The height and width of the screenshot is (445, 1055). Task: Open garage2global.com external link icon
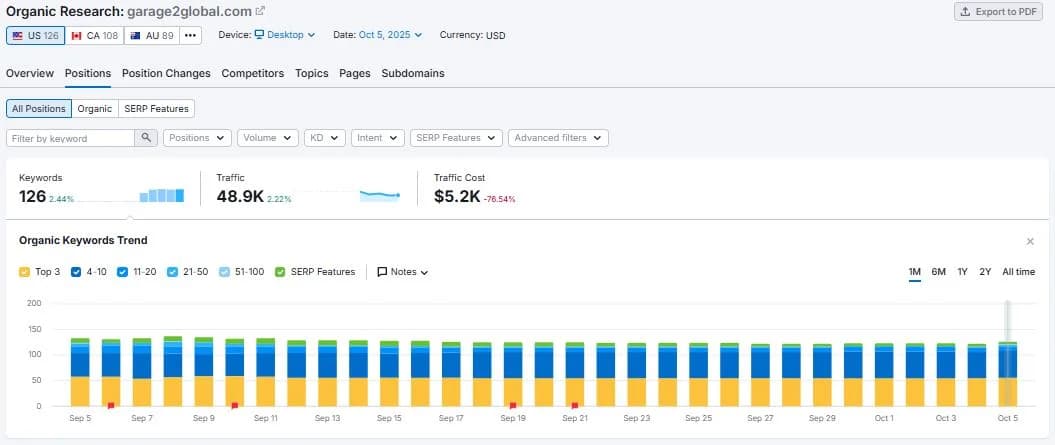coord(260,11)
